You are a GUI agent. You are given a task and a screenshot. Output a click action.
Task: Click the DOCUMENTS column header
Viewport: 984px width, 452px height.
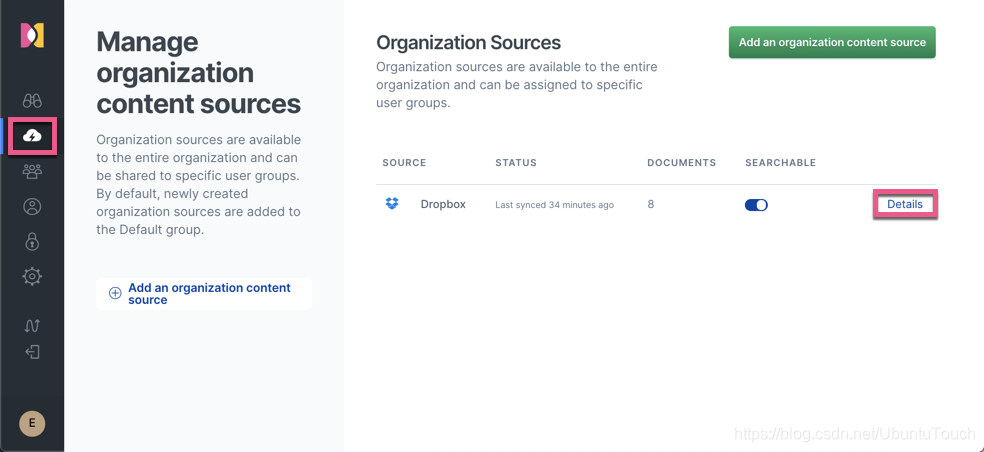(x=682, y=162)
